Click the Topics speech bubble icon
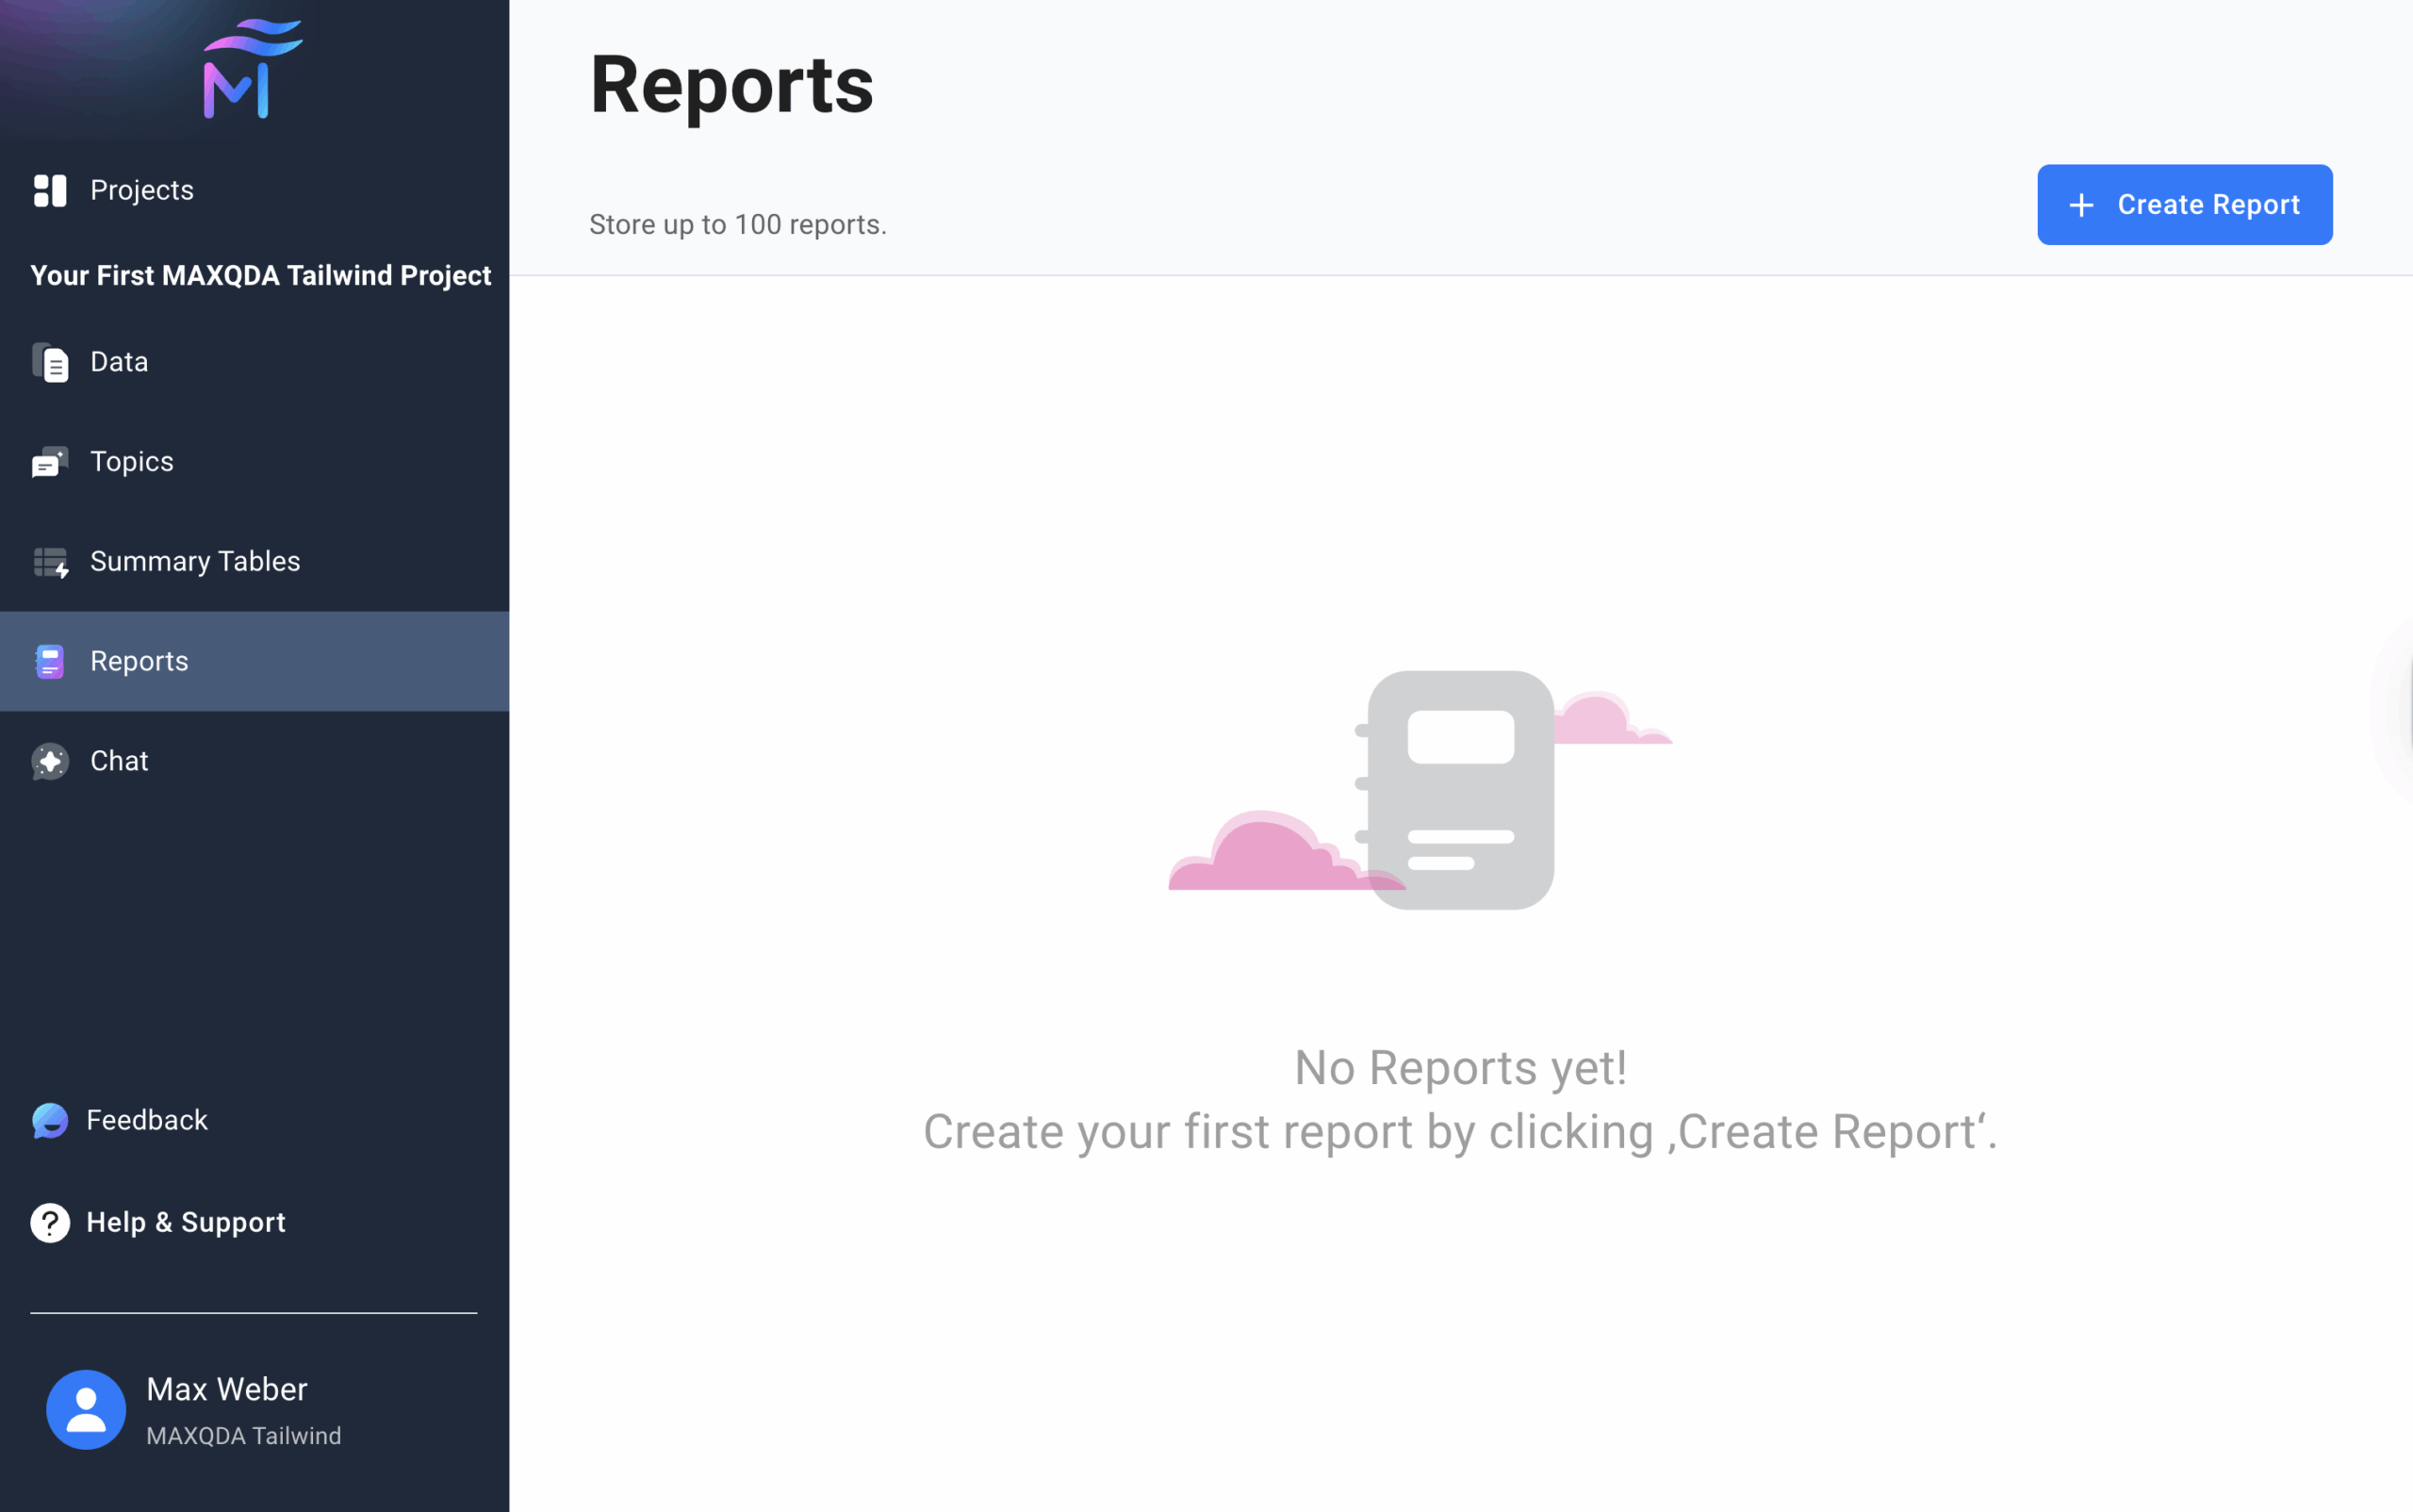2413x1512 pixels. 50,462
